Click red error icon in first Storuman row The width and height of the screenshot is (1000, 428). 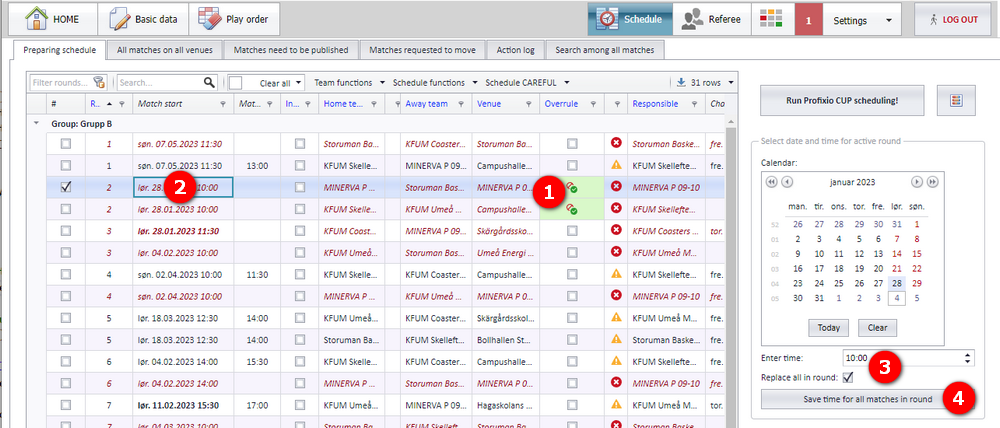(616, 144)
